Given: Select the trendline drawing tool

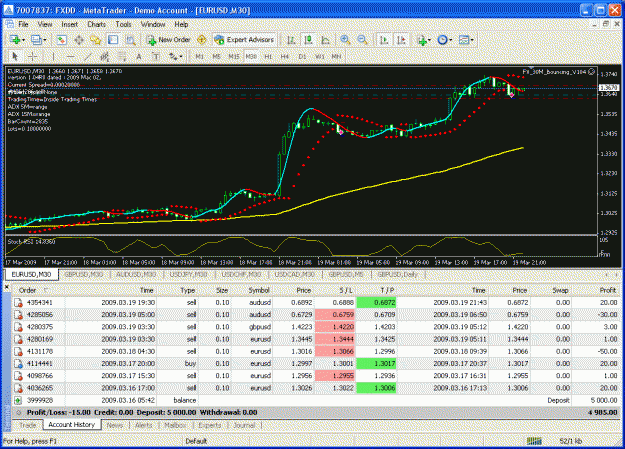Looking at the screenshot, I should [x=88, y=57].
